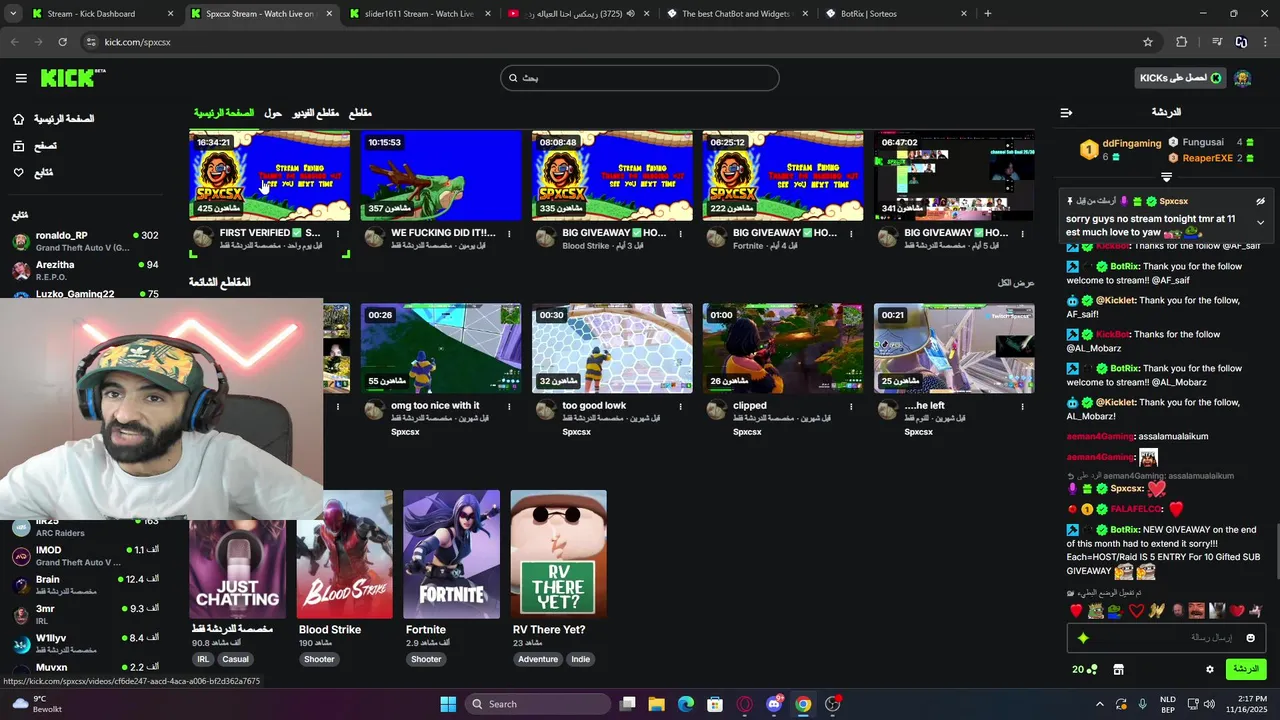
Task: Click the Windows taskbar Search box
Action: (x=538, y=704)
